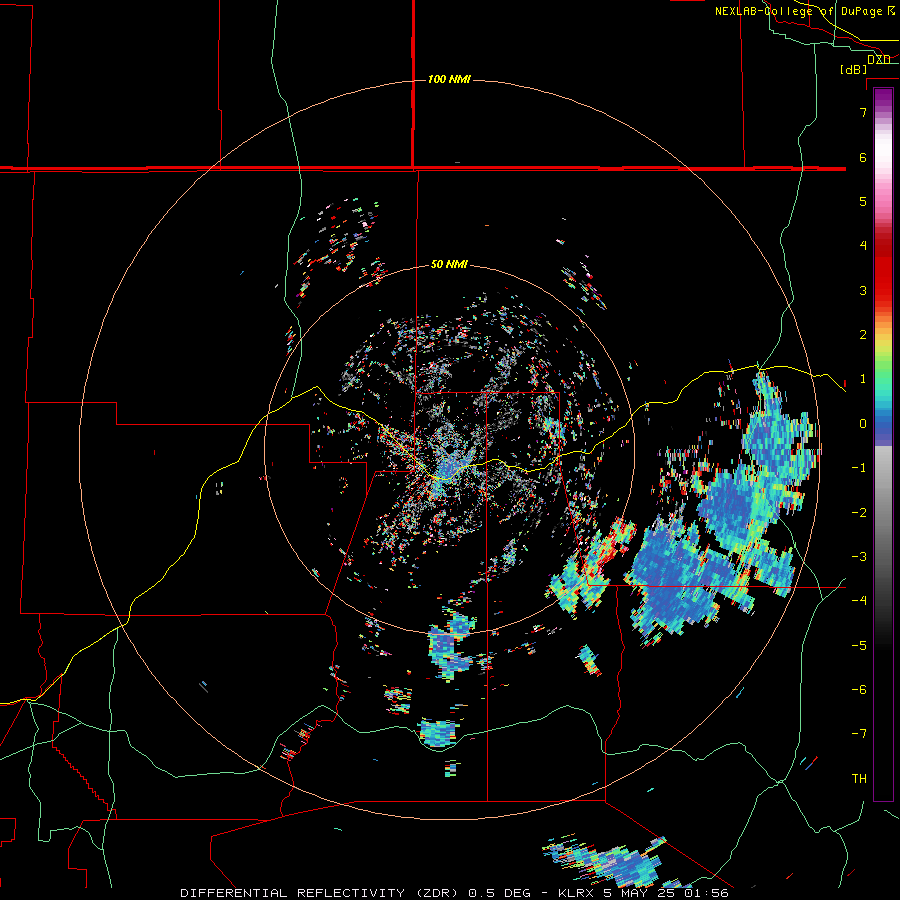Click the color scale value 0
The image size is (900, 900).
pos(863,424)
